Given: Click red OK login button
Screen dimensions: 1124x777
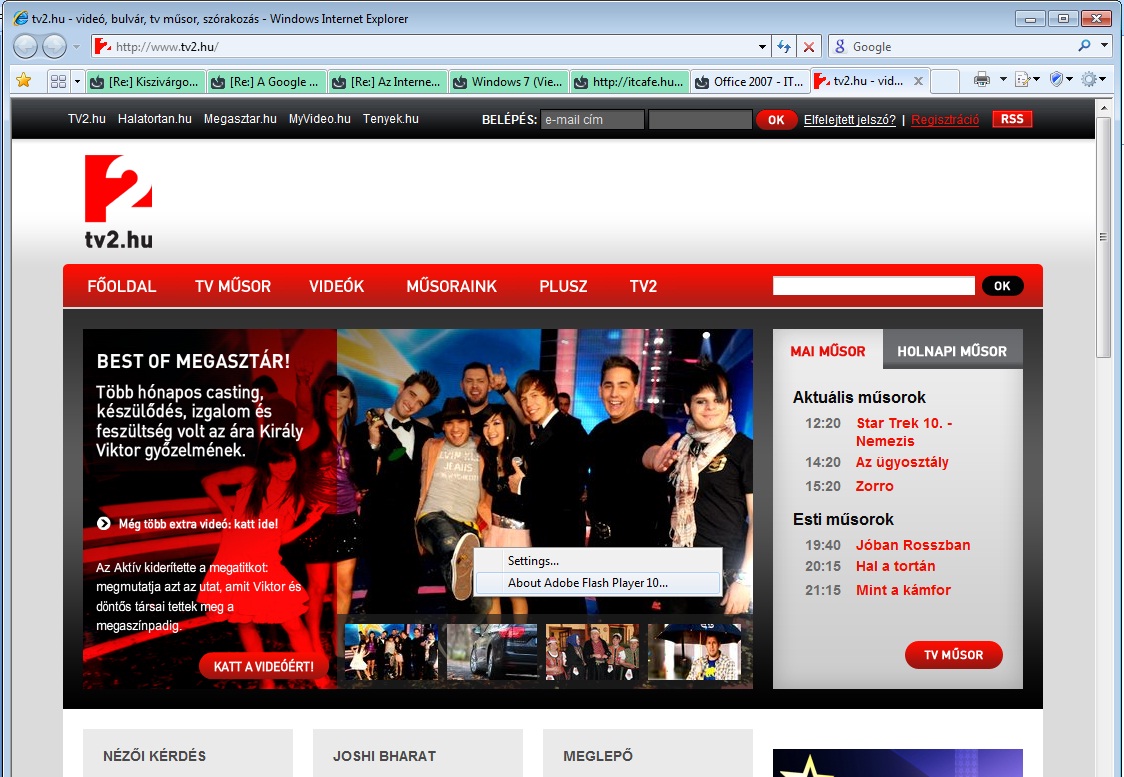Looking at the screenshot, I should 776,120.
